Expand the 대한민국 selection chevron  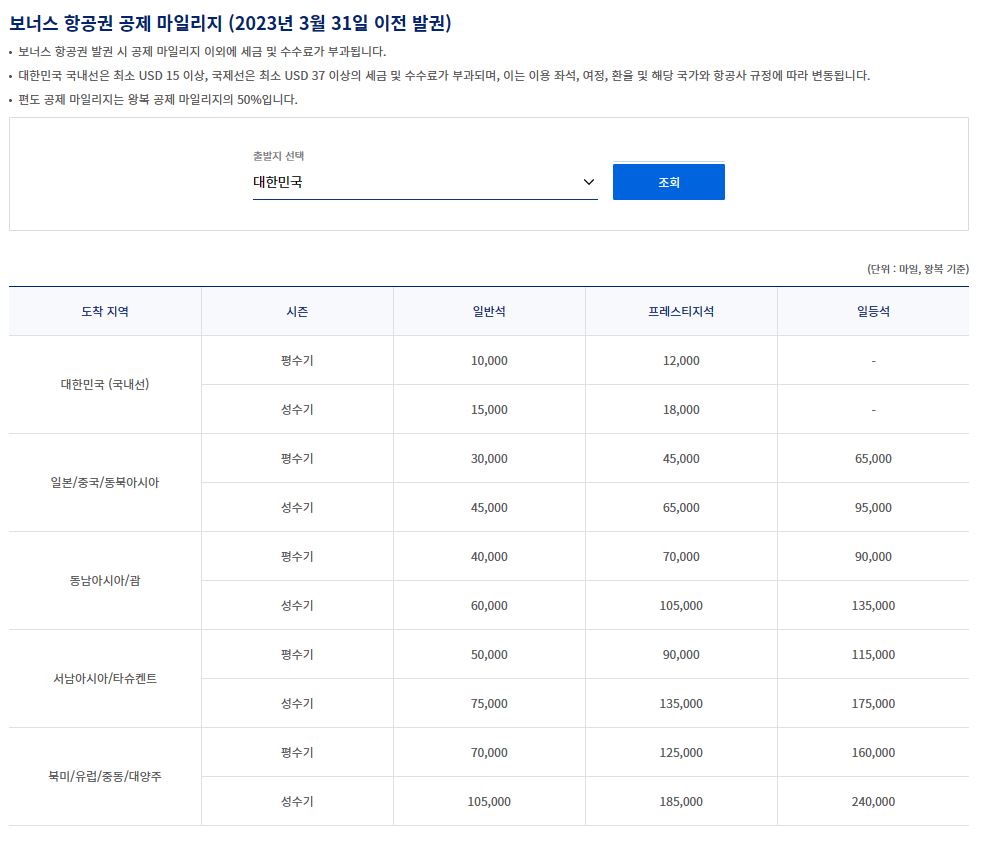point(588,181)
